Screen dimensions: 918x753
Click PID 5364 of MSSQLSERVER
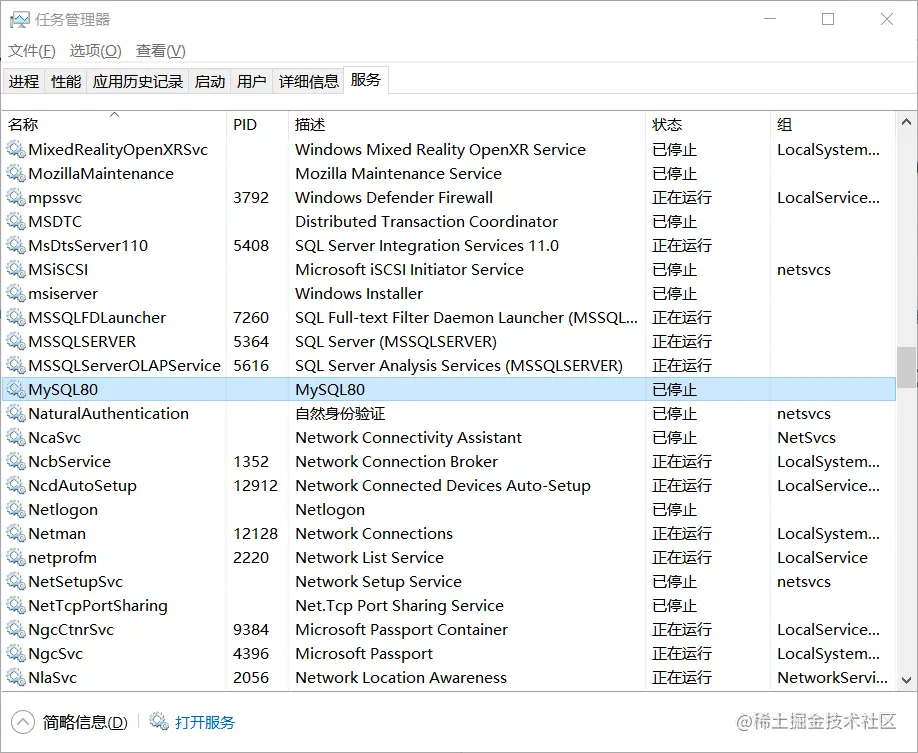click(251, 341)
